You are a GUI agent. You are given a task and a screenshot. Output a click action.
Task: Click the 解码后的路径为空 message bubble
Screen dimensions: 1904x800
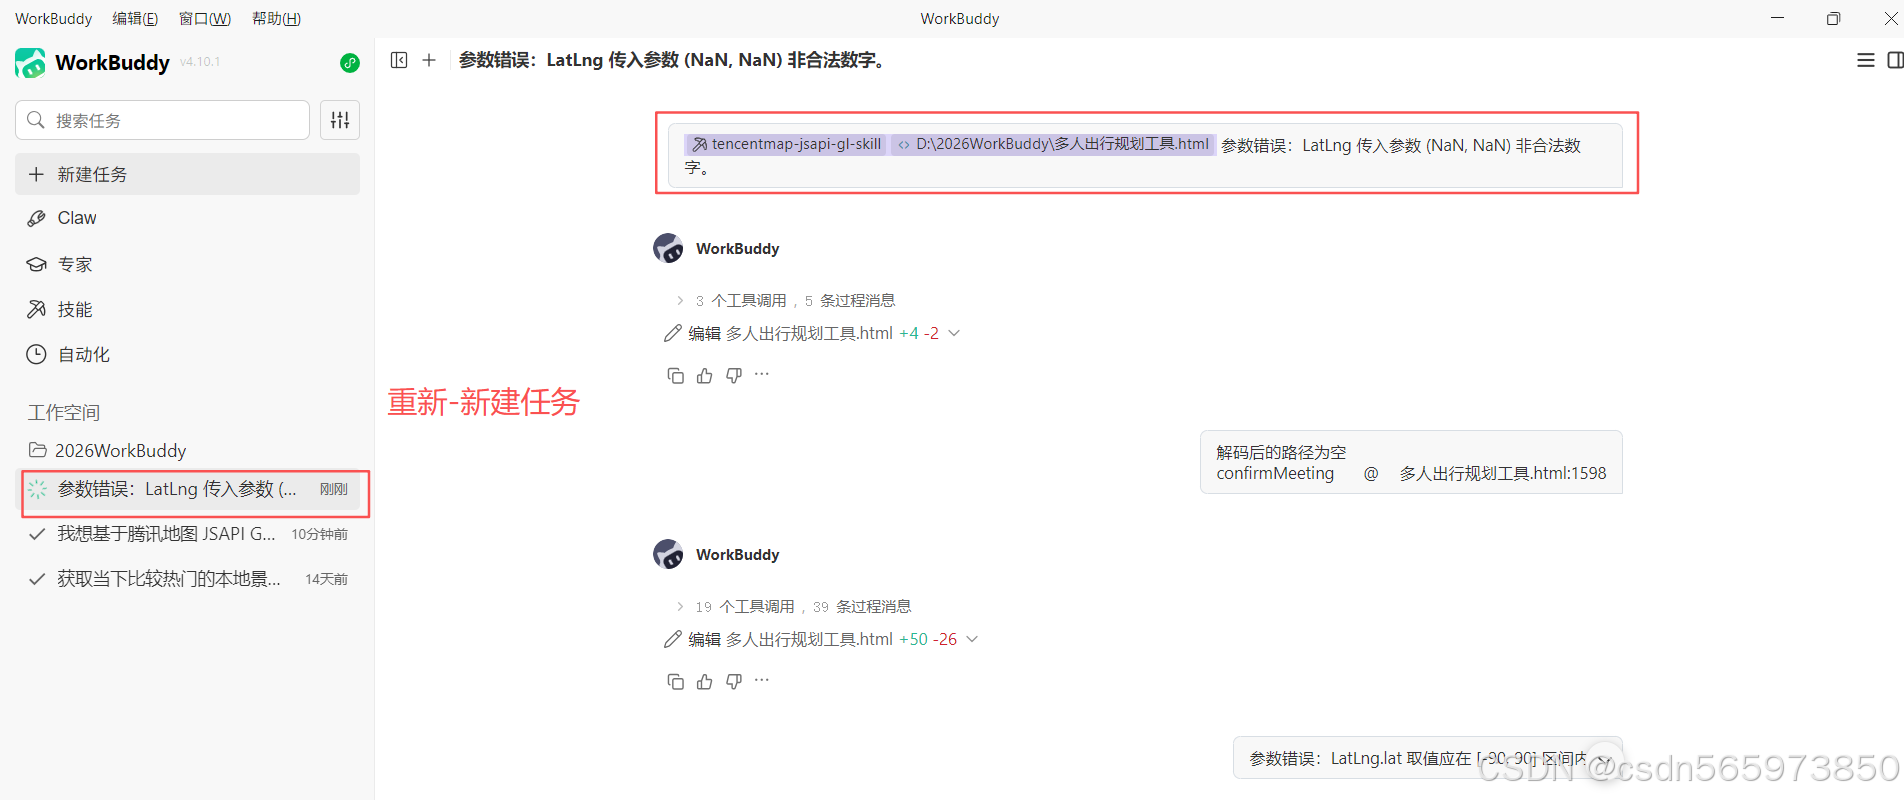tap(1411, 462)
